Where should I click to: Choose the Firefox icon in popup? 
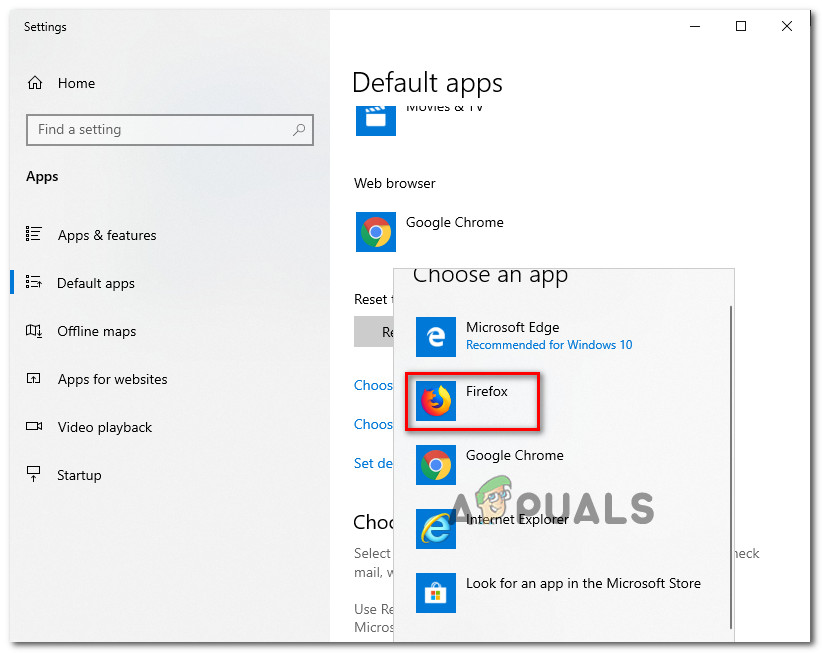tap(436, 401)
